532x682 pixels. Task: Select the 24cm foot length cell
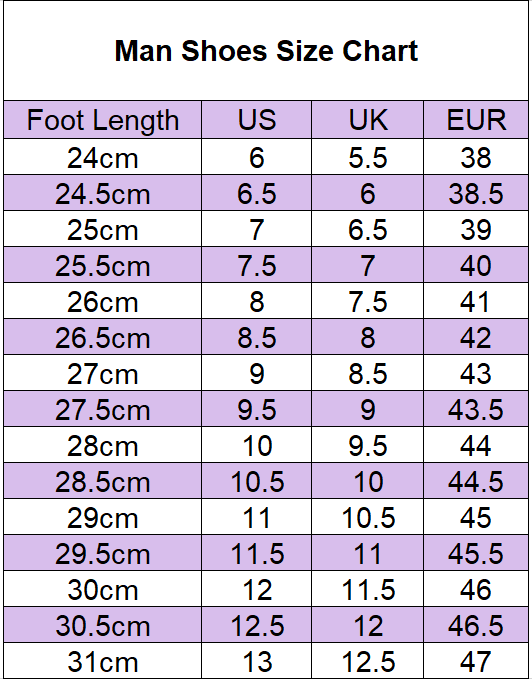click(x=103, y=157)
